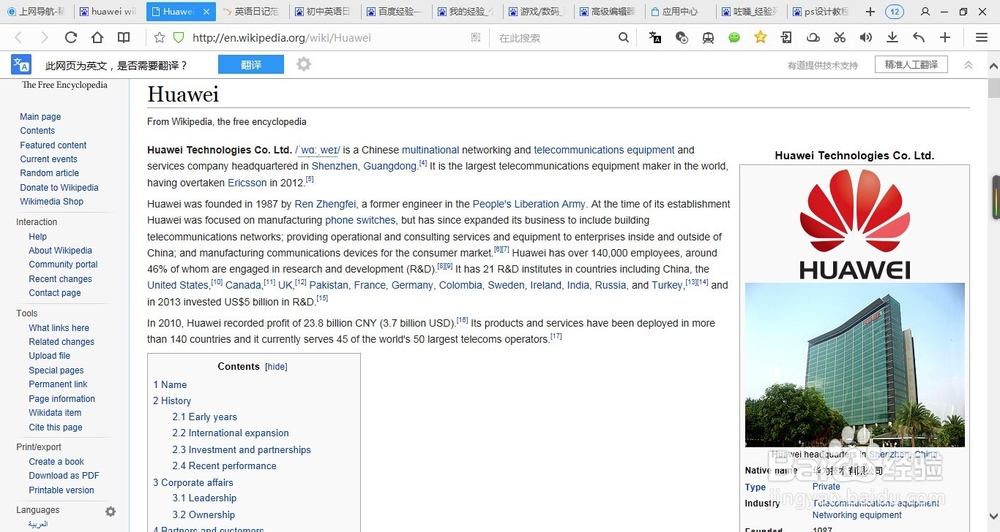Show tab count badge 12

click(895, 11)
